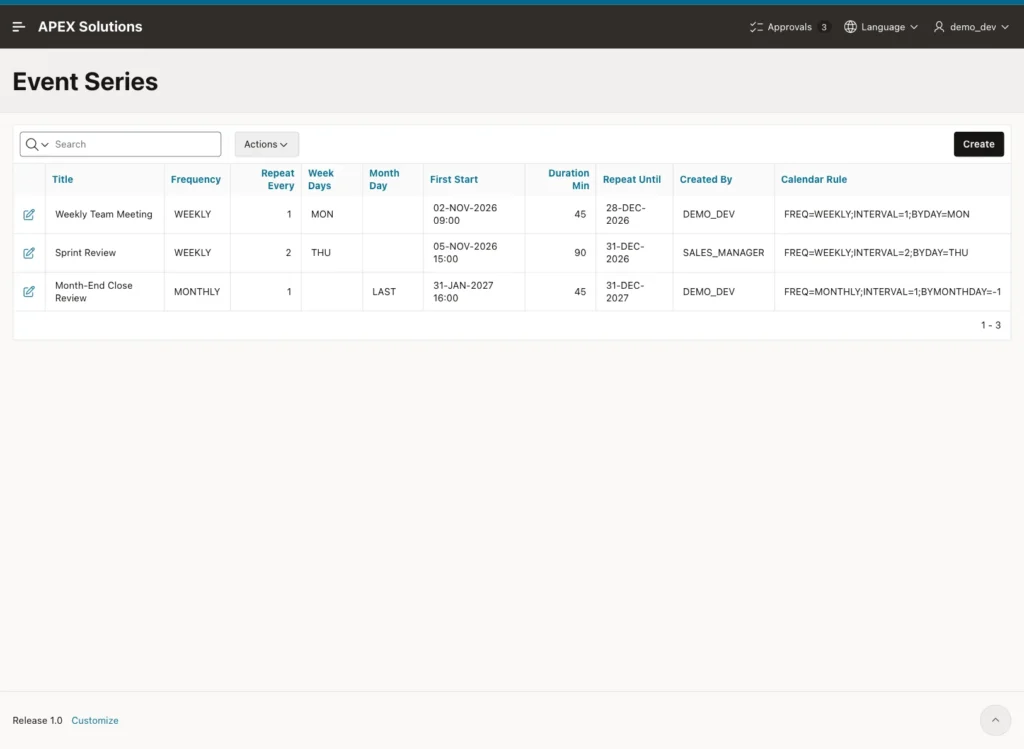Click the SALES_MANAGER created-by cell
The image size is (1024, 749).
coord(724,253)
